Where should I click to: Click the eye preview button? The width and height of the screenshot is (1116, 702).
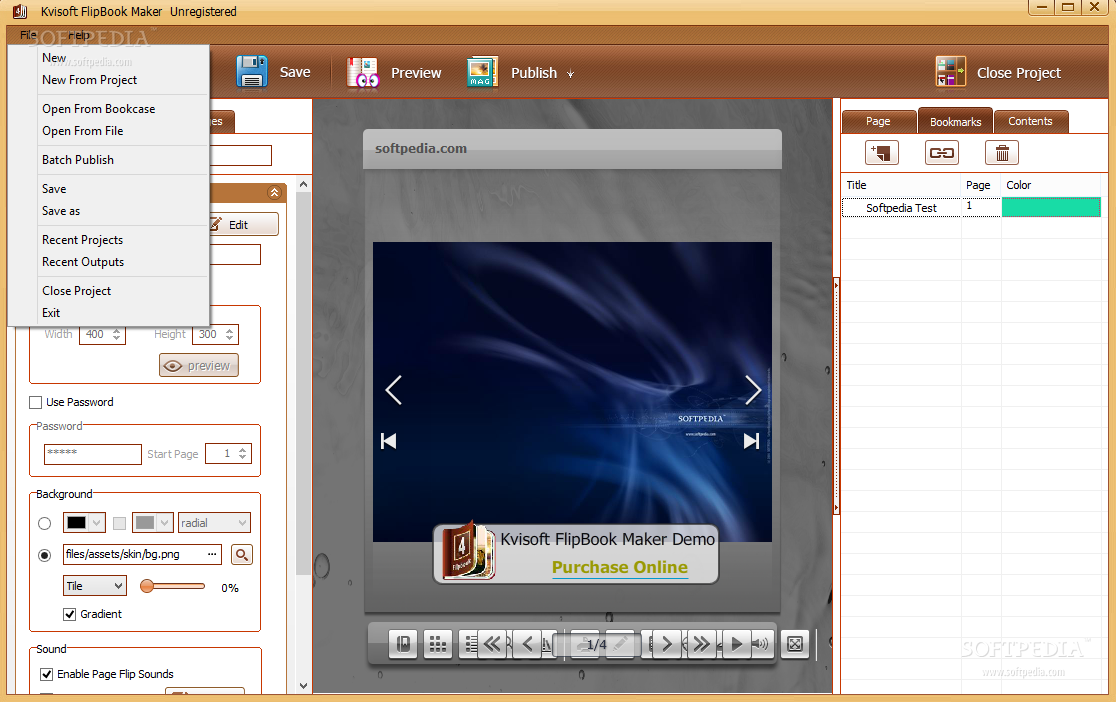tap(199, 365)
